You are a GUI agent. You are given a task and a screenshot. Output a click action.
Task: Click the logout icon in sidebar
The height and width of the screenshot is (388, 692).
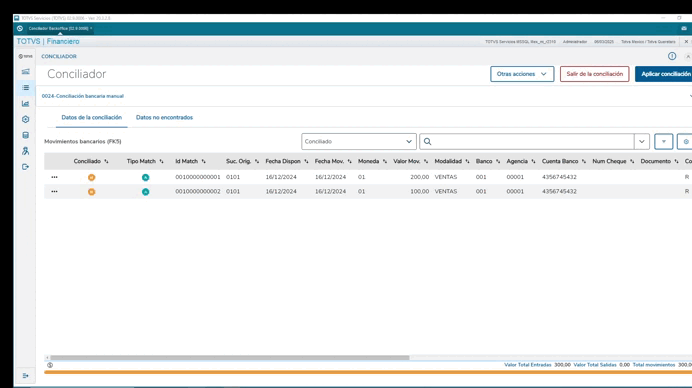tap(26, 167)
